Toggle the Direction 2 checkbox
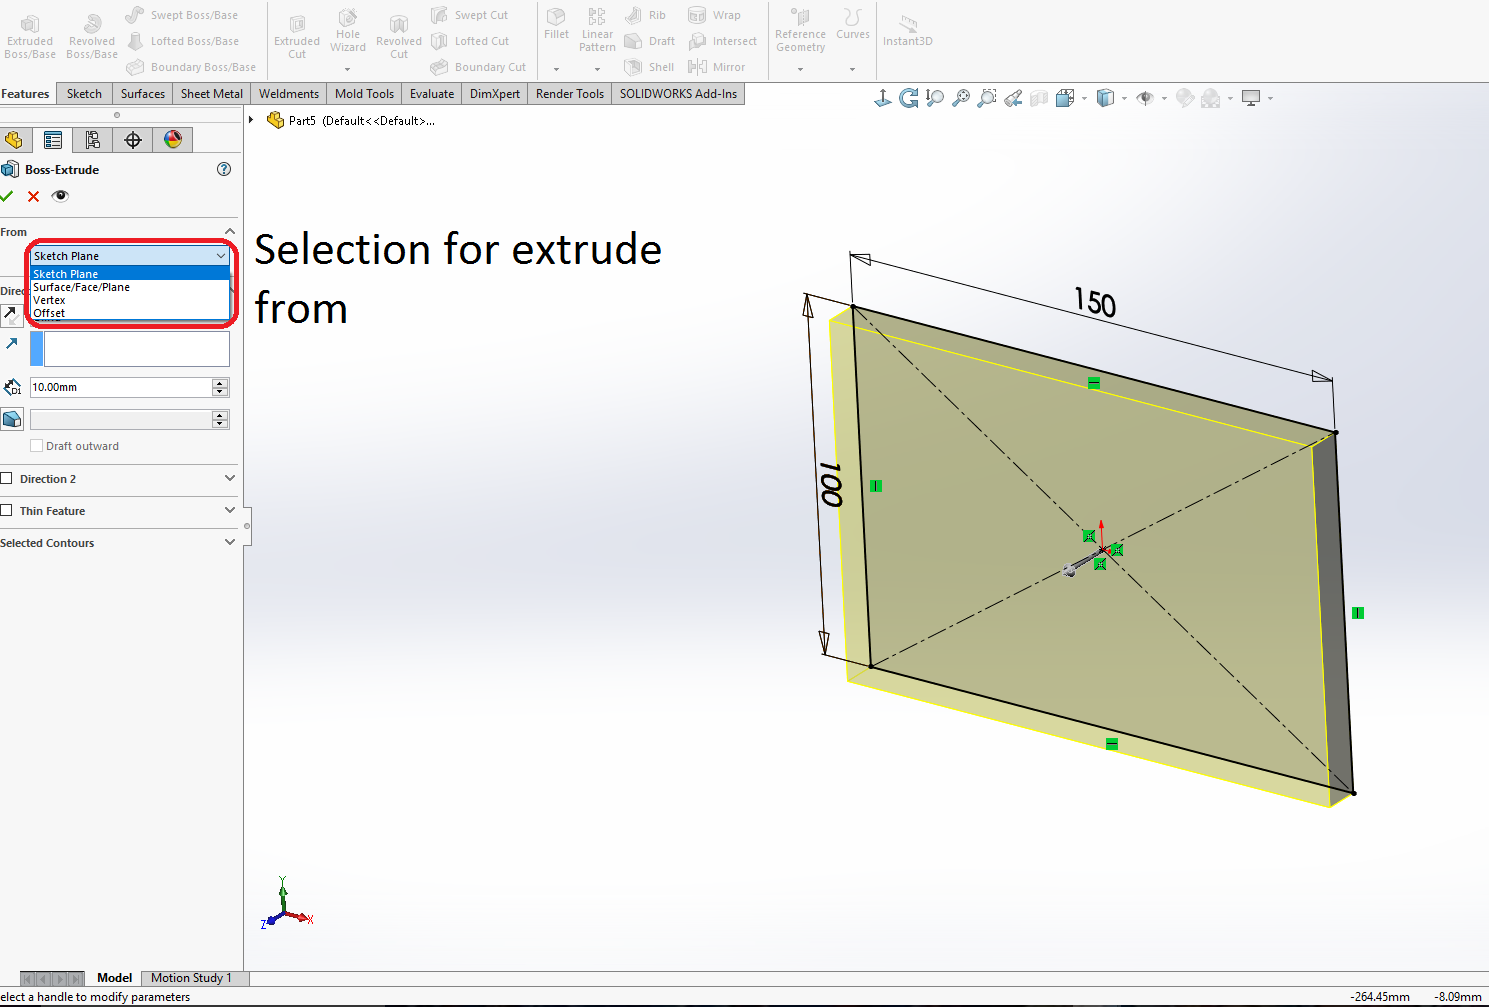The height and width of the screenshot is (1007, 1489). tap(8, 478)
